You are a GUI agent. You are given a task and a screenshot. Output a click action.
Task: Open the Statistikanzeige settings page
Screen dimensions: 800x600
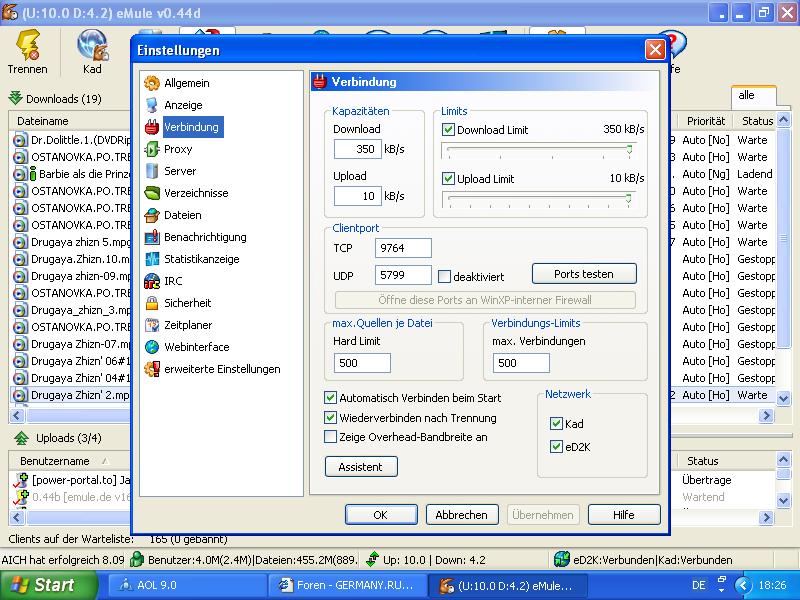click(202, 259)
